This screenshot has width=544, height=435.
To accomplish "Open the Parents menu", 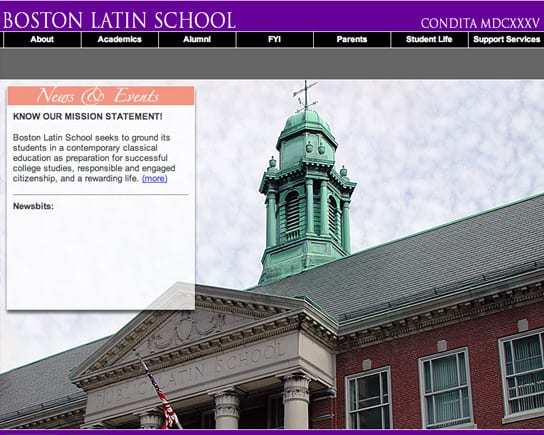I will 352,40.
